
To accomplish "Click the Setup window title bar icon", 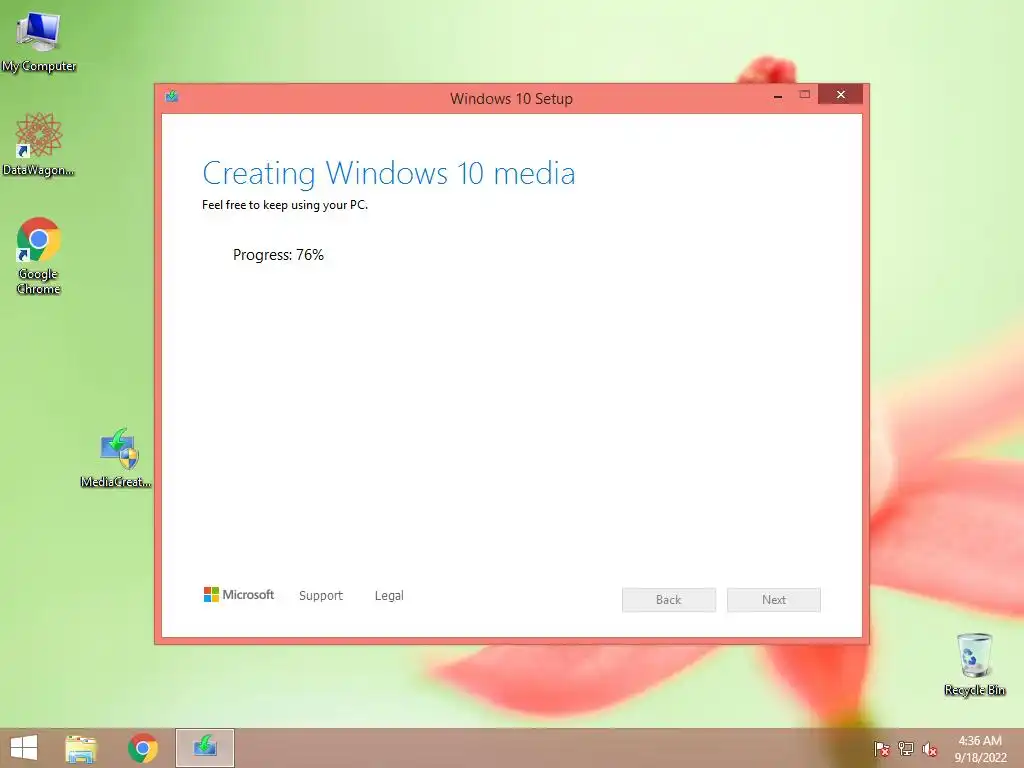I will (x=172, y=97).
